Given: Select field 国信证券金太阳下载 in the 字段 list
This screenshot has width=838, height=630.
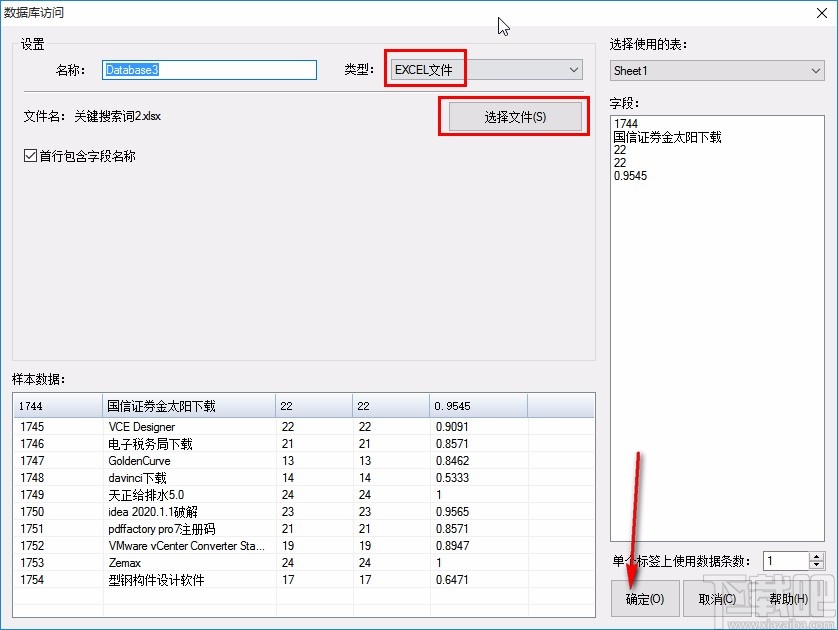Looking at the screenshot, I should [x=668, y=137].
